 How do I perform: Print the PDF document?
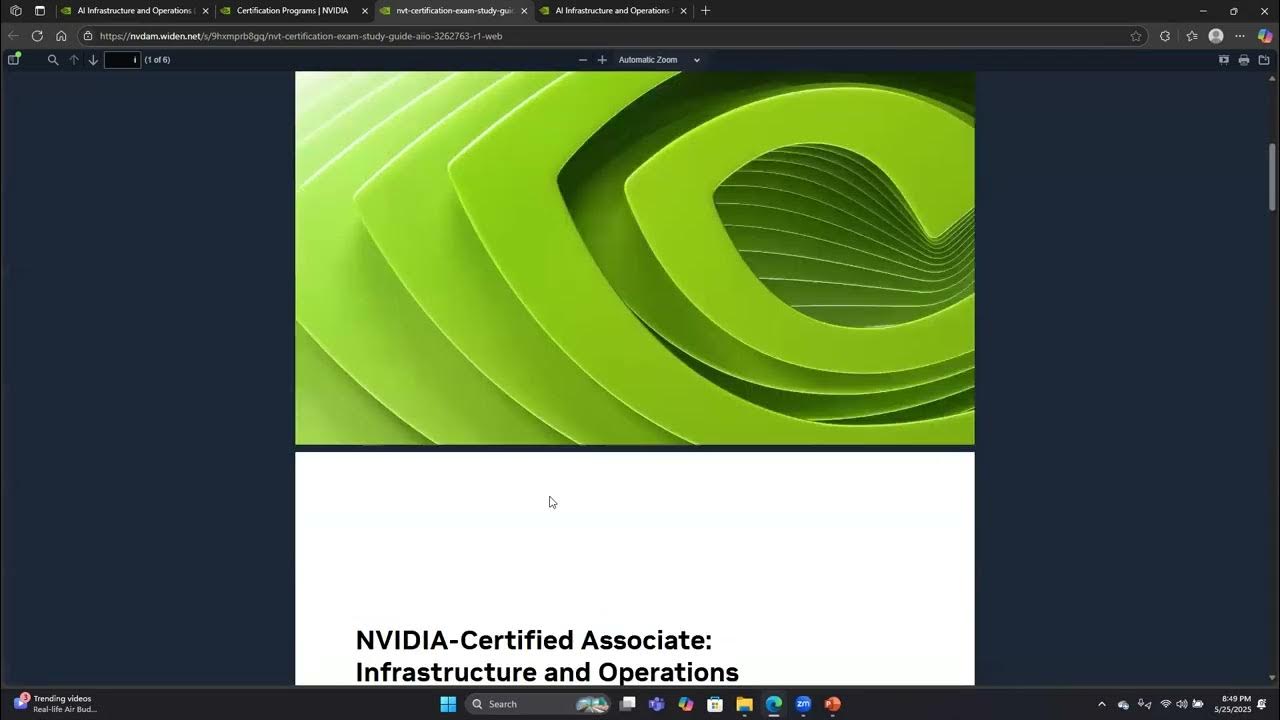click(1244, 60)
